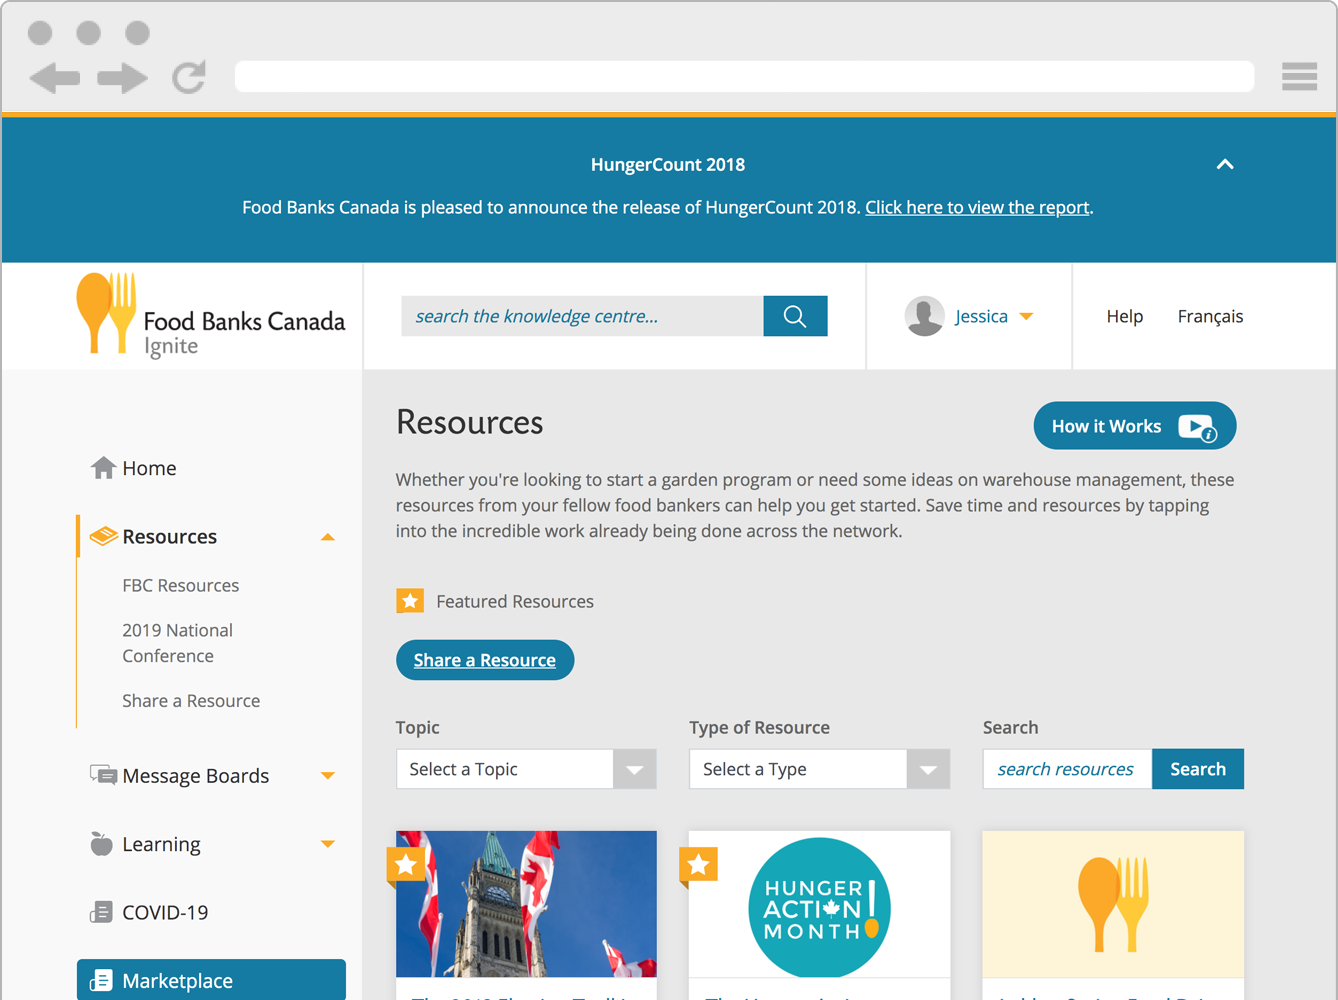Click the Featured Resources star icon
The width and height of the screenshot is (1338, 1000).
pos(410,601)
